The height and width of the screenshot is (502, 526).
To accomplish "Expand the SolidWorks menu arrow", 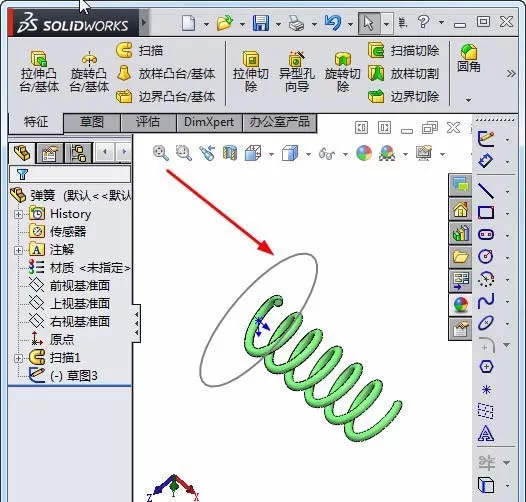I will [144, 23].
